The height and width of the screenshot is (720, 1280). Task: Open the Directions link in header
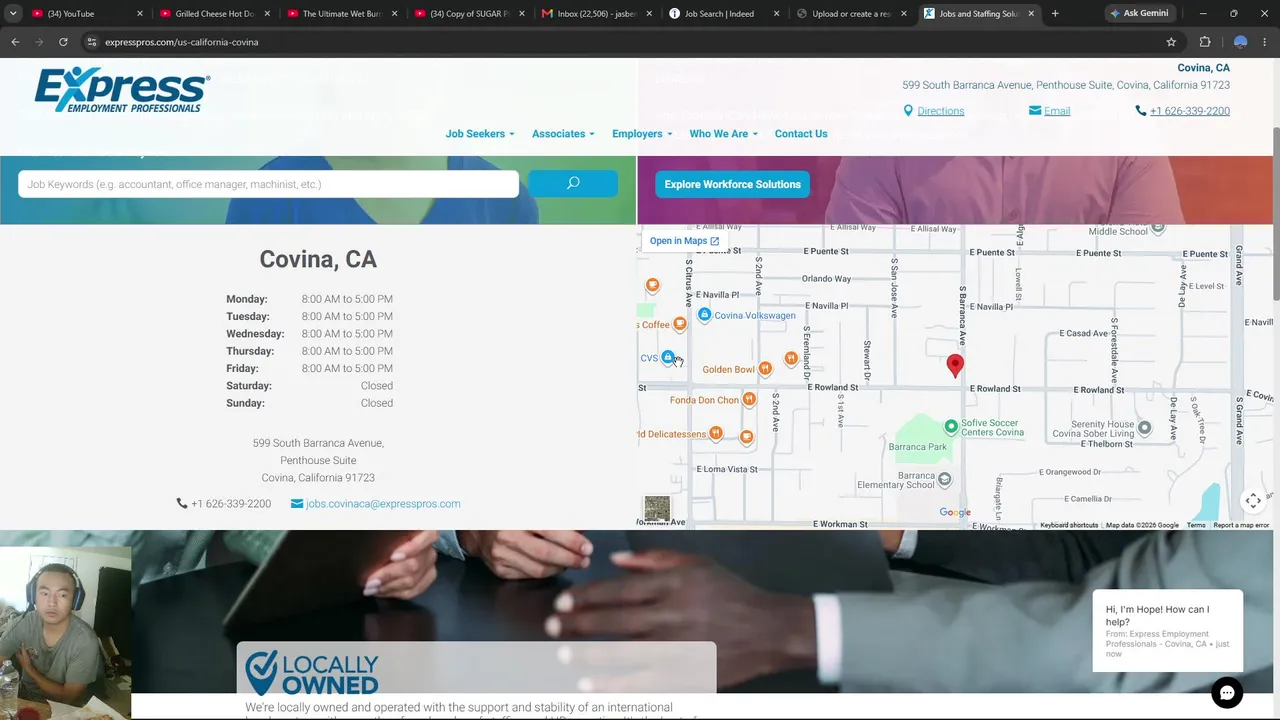coord(940,111)
